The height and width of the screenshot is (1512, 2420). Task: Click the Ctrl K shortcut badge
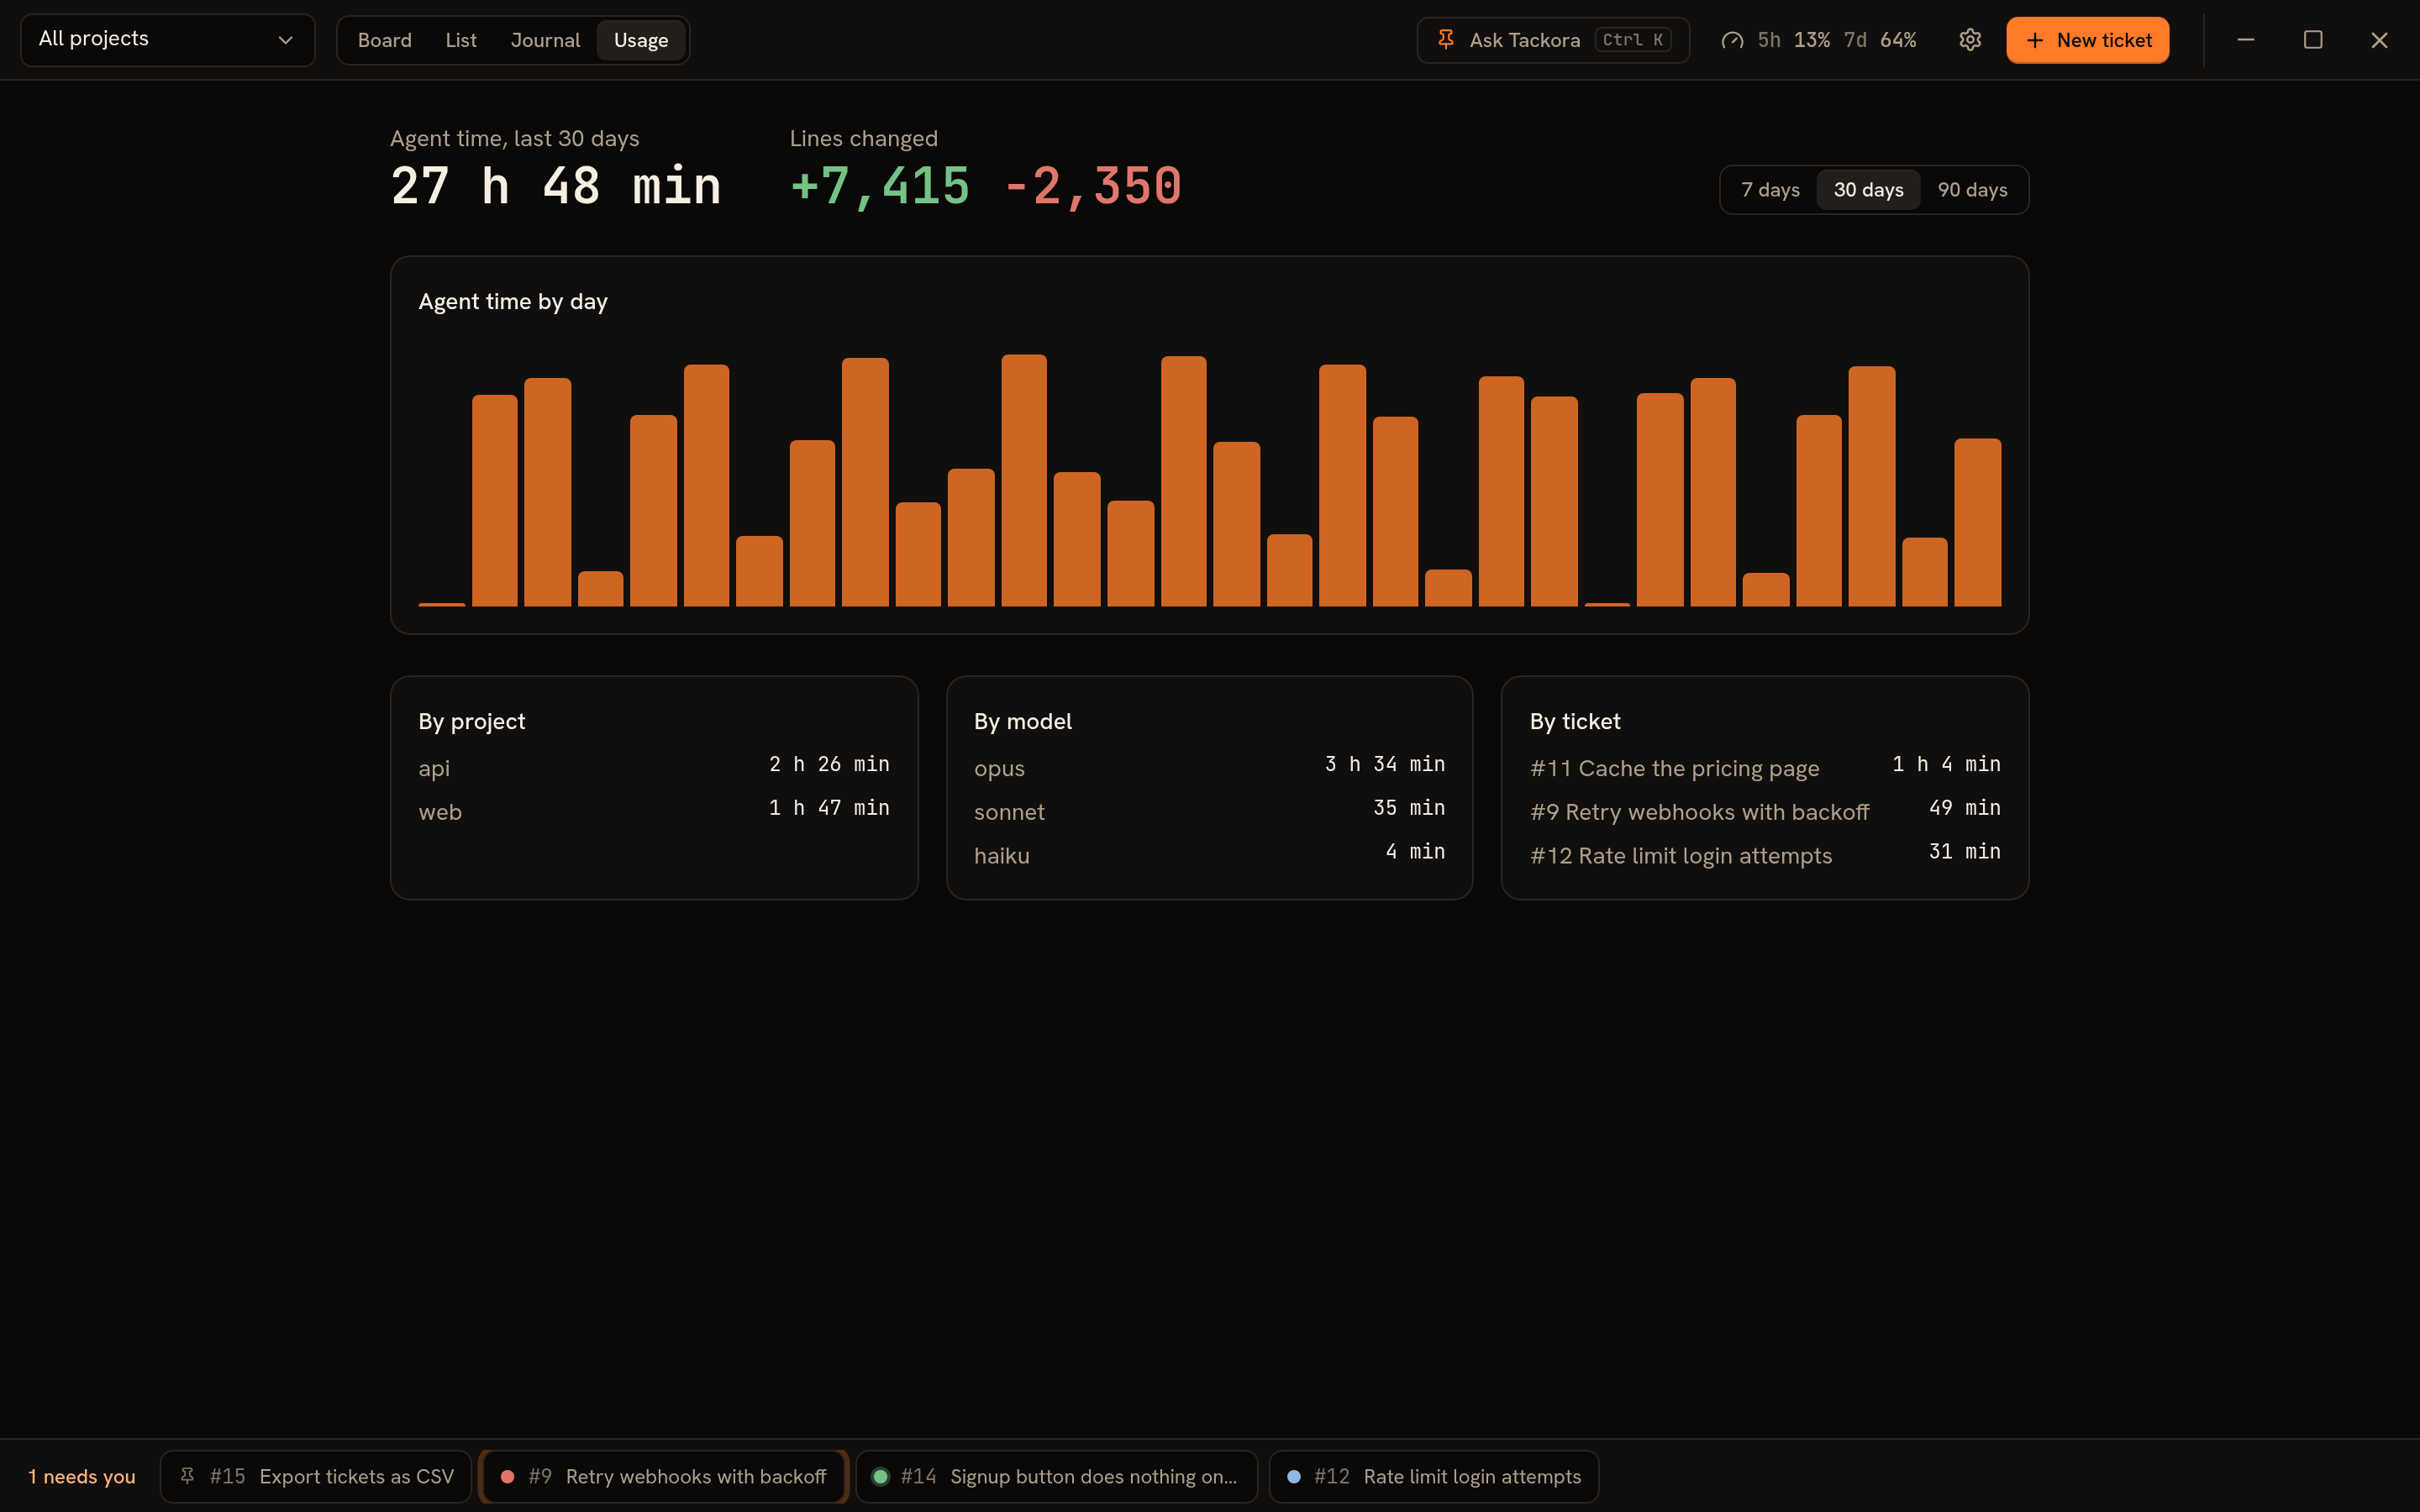pyautogui.click(x=1632, y=40)
